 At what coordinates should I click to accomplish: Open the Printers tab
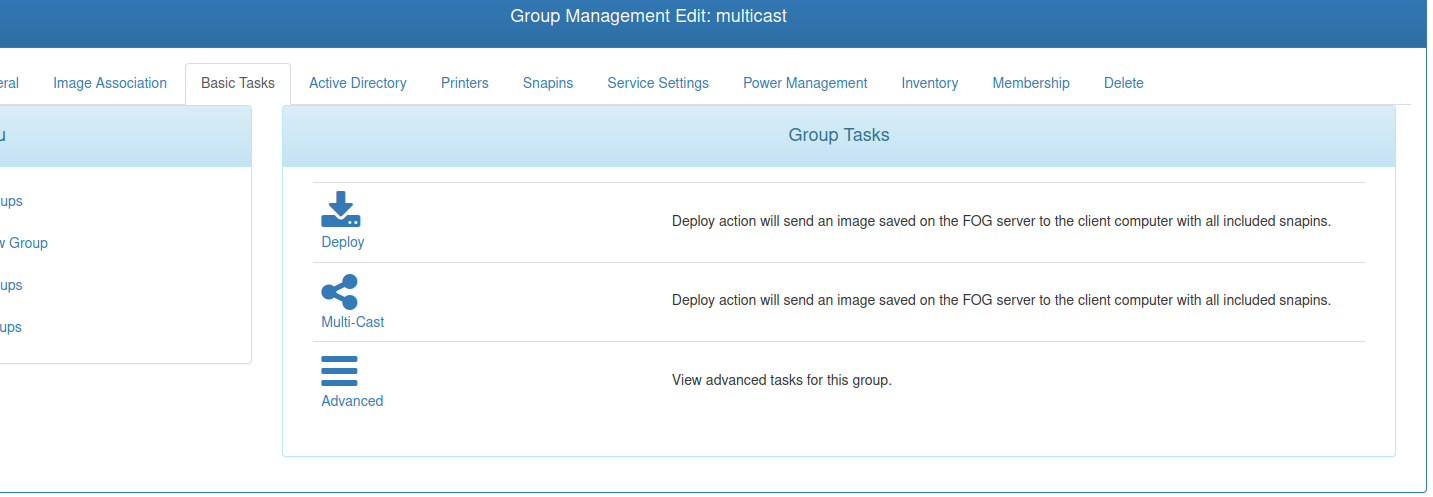(x=465, y=83)
